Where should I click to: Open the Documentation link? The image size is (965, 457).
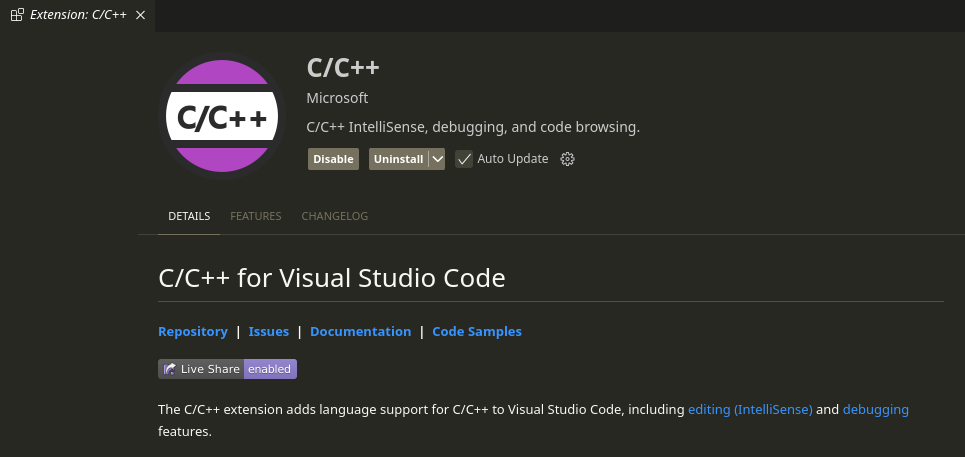click(361, 332)
